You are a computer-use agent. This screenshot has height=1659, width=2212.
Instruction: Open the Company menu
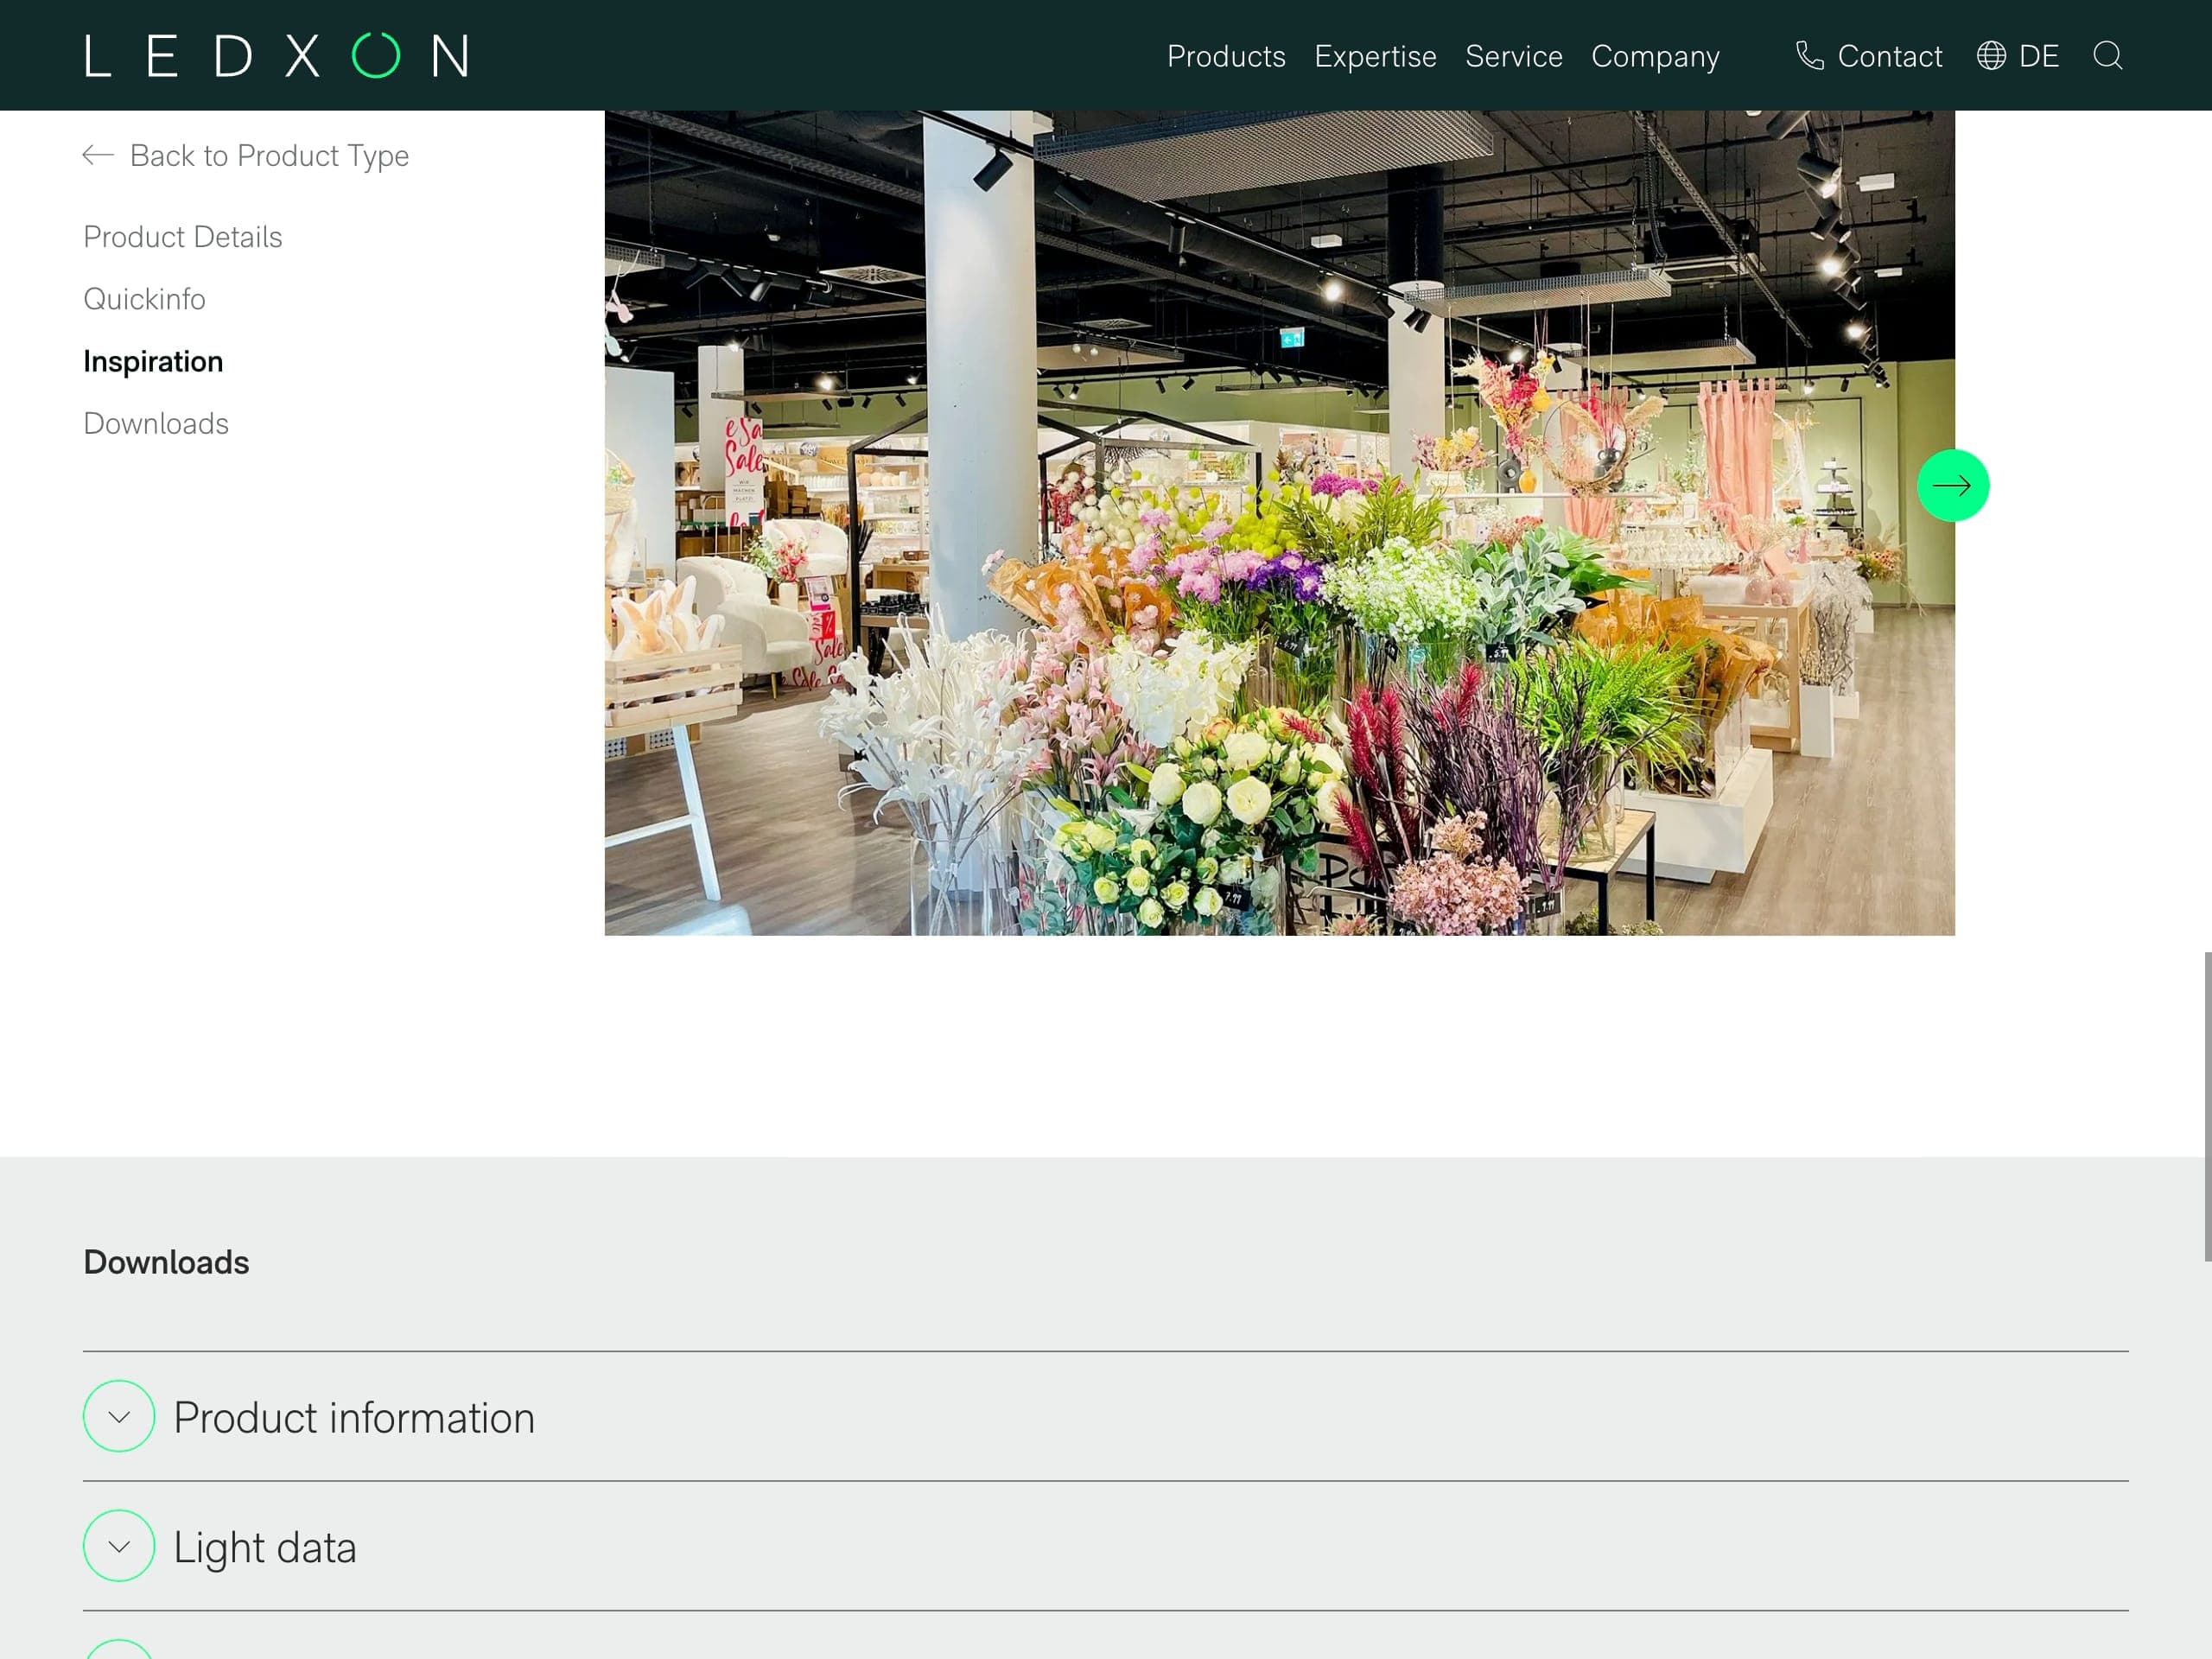click(1655, 56)
